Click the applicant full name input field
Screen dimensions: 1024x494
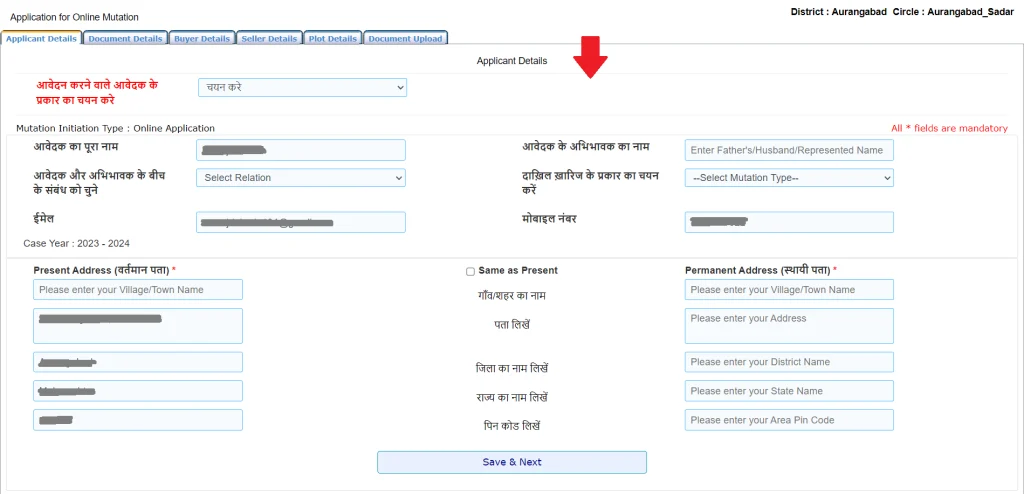(x=301, y=150)
